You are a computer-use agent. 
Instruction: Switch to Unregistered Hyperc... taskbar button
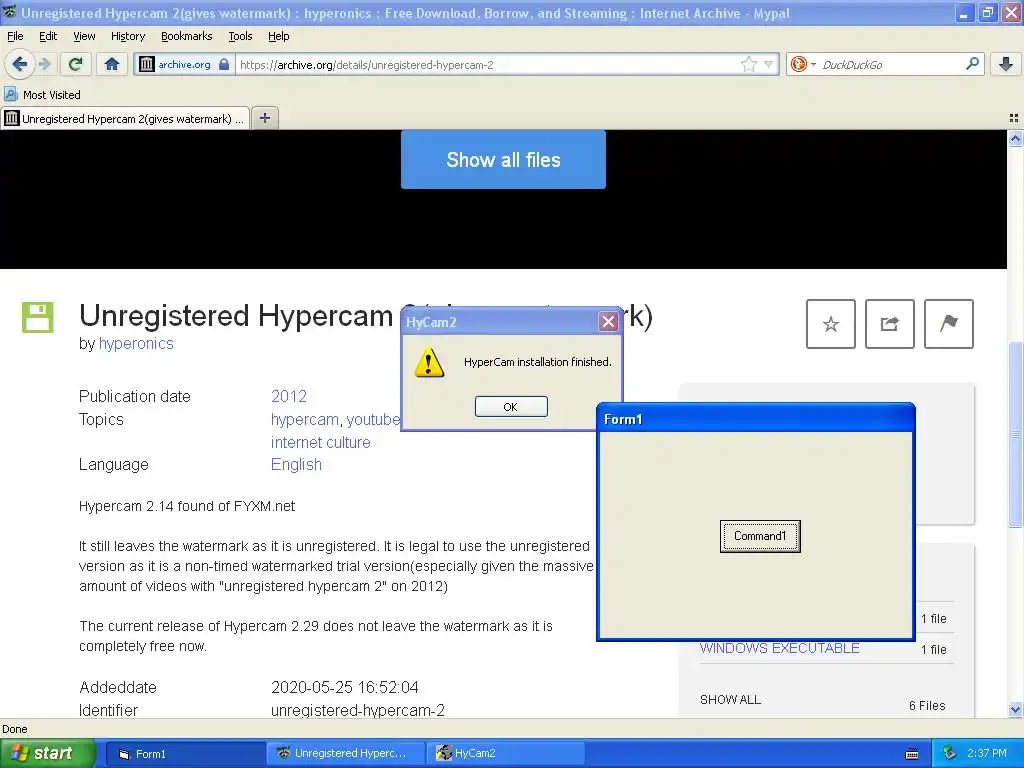click(346, 754)
